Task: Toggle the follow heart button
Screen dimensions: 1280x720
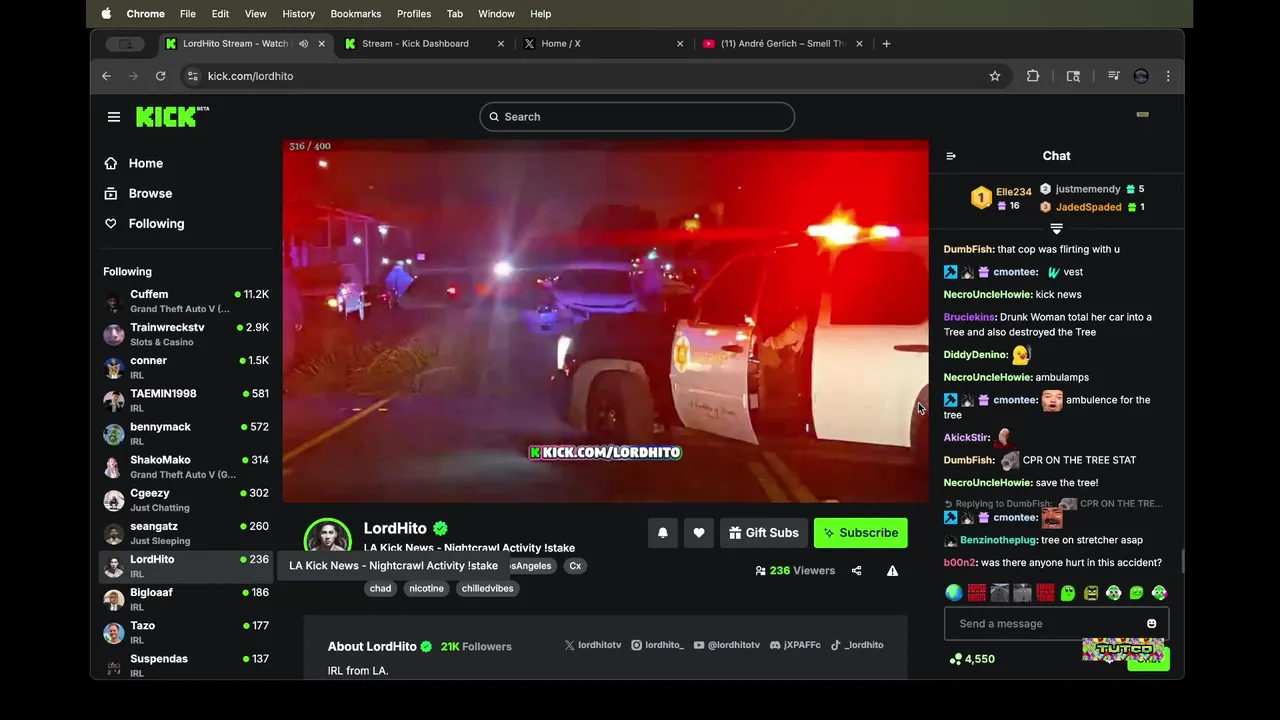Action: 699,533
